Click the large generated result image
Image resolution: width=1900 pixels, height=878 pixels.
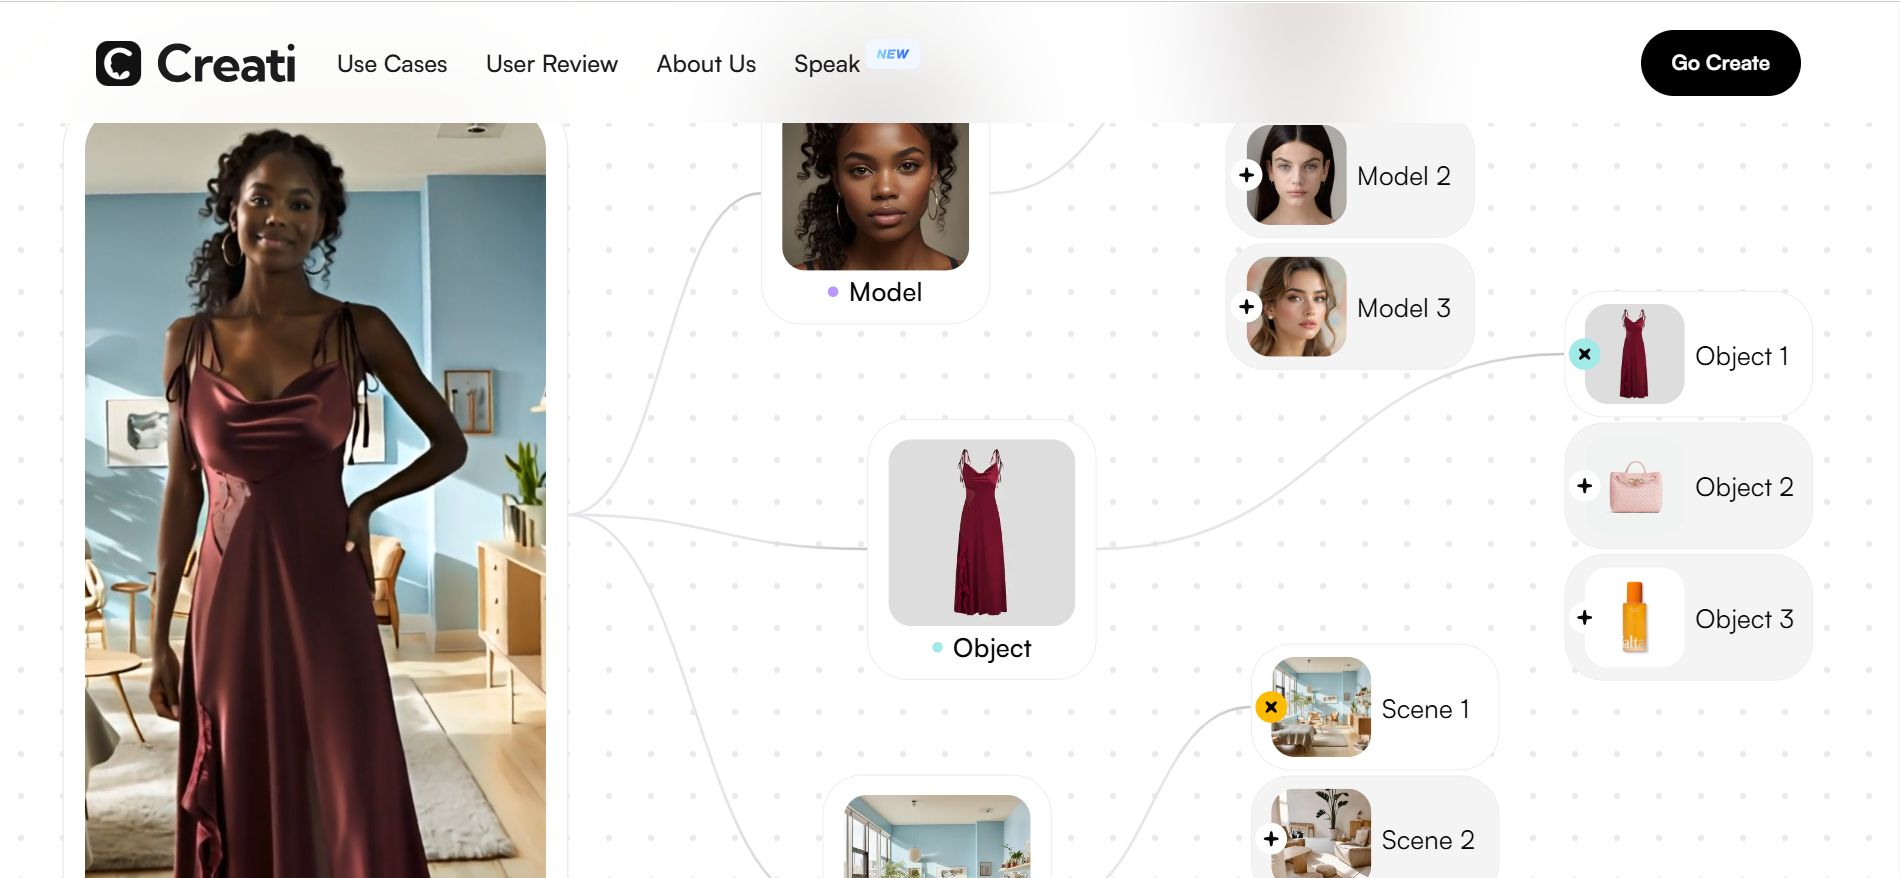pyautogui.click(x=315, y=500)
